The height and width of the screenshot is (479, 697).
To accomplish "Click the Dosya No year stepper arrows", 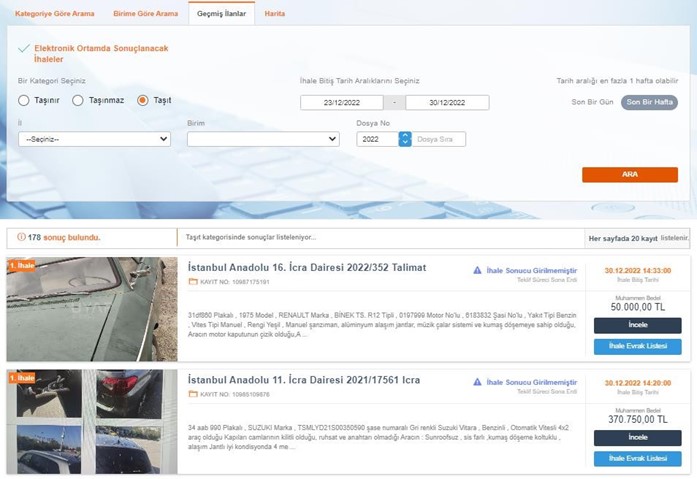I will point(405,139).
